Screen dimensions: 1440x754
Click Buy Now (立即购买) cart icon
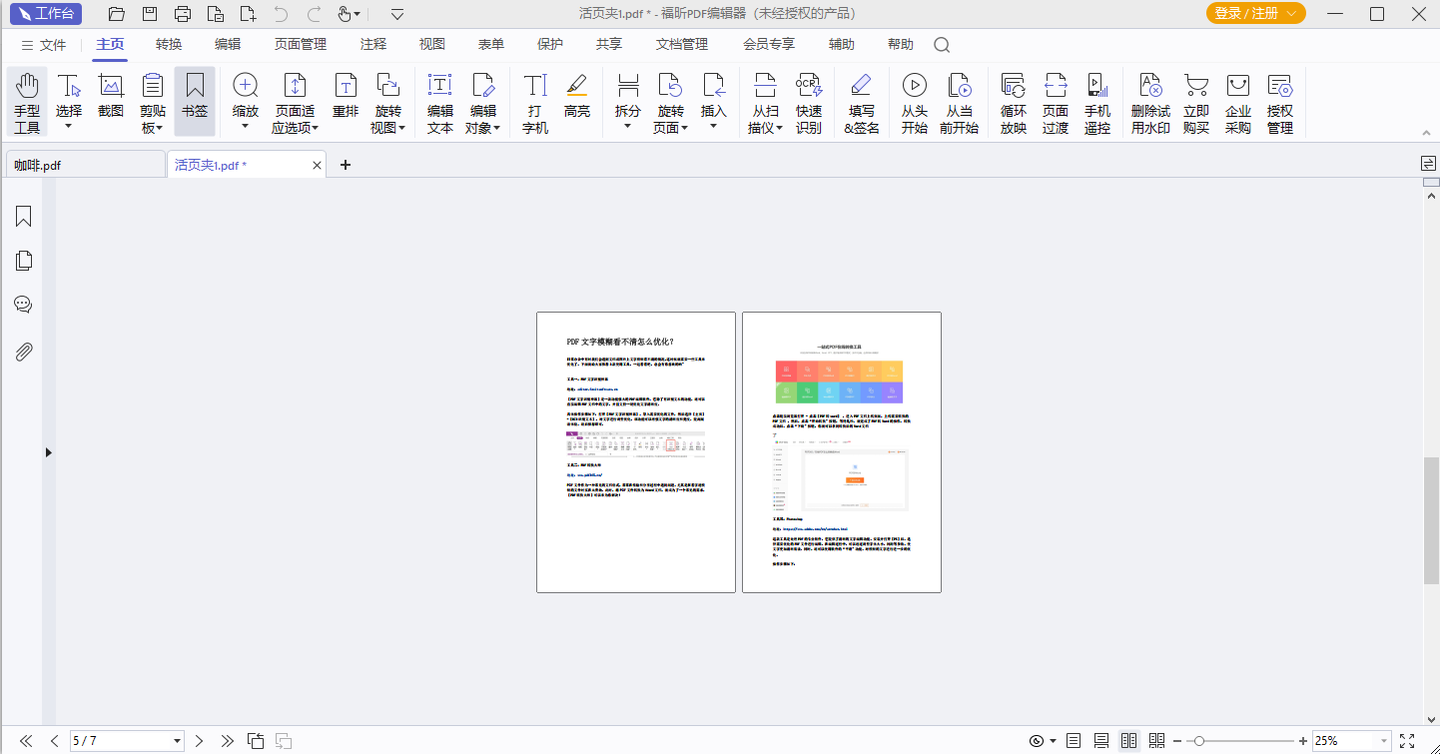[1196, 102]
